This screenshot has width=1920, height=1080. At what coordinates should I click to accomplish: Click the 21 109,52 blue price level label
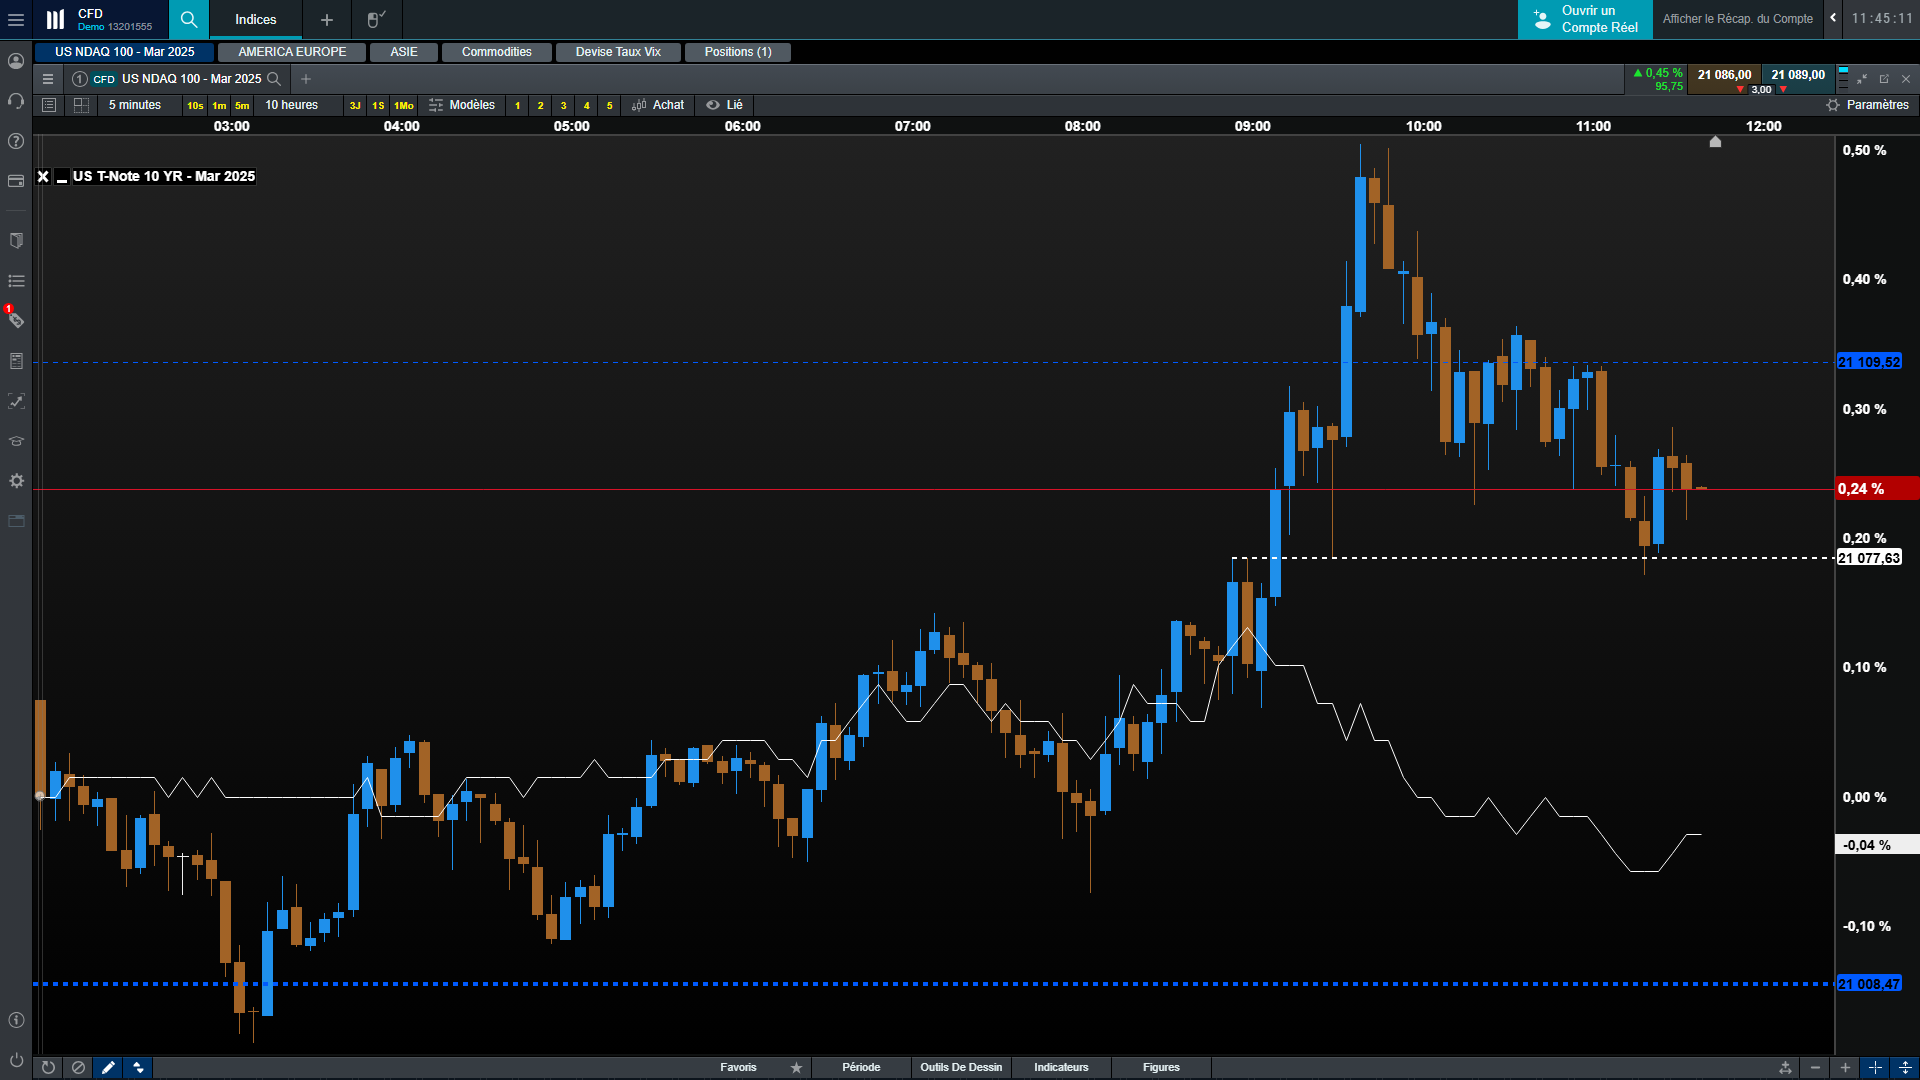pos(1869,362)
